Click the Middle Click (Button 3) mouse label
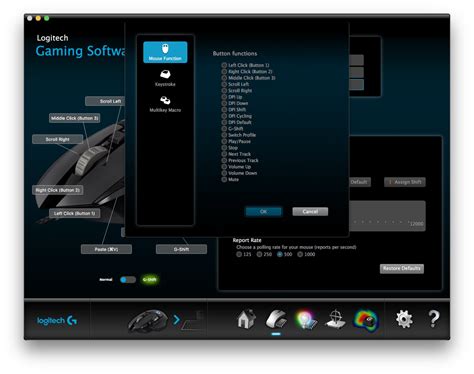The image size is (474, 374). 75,118
